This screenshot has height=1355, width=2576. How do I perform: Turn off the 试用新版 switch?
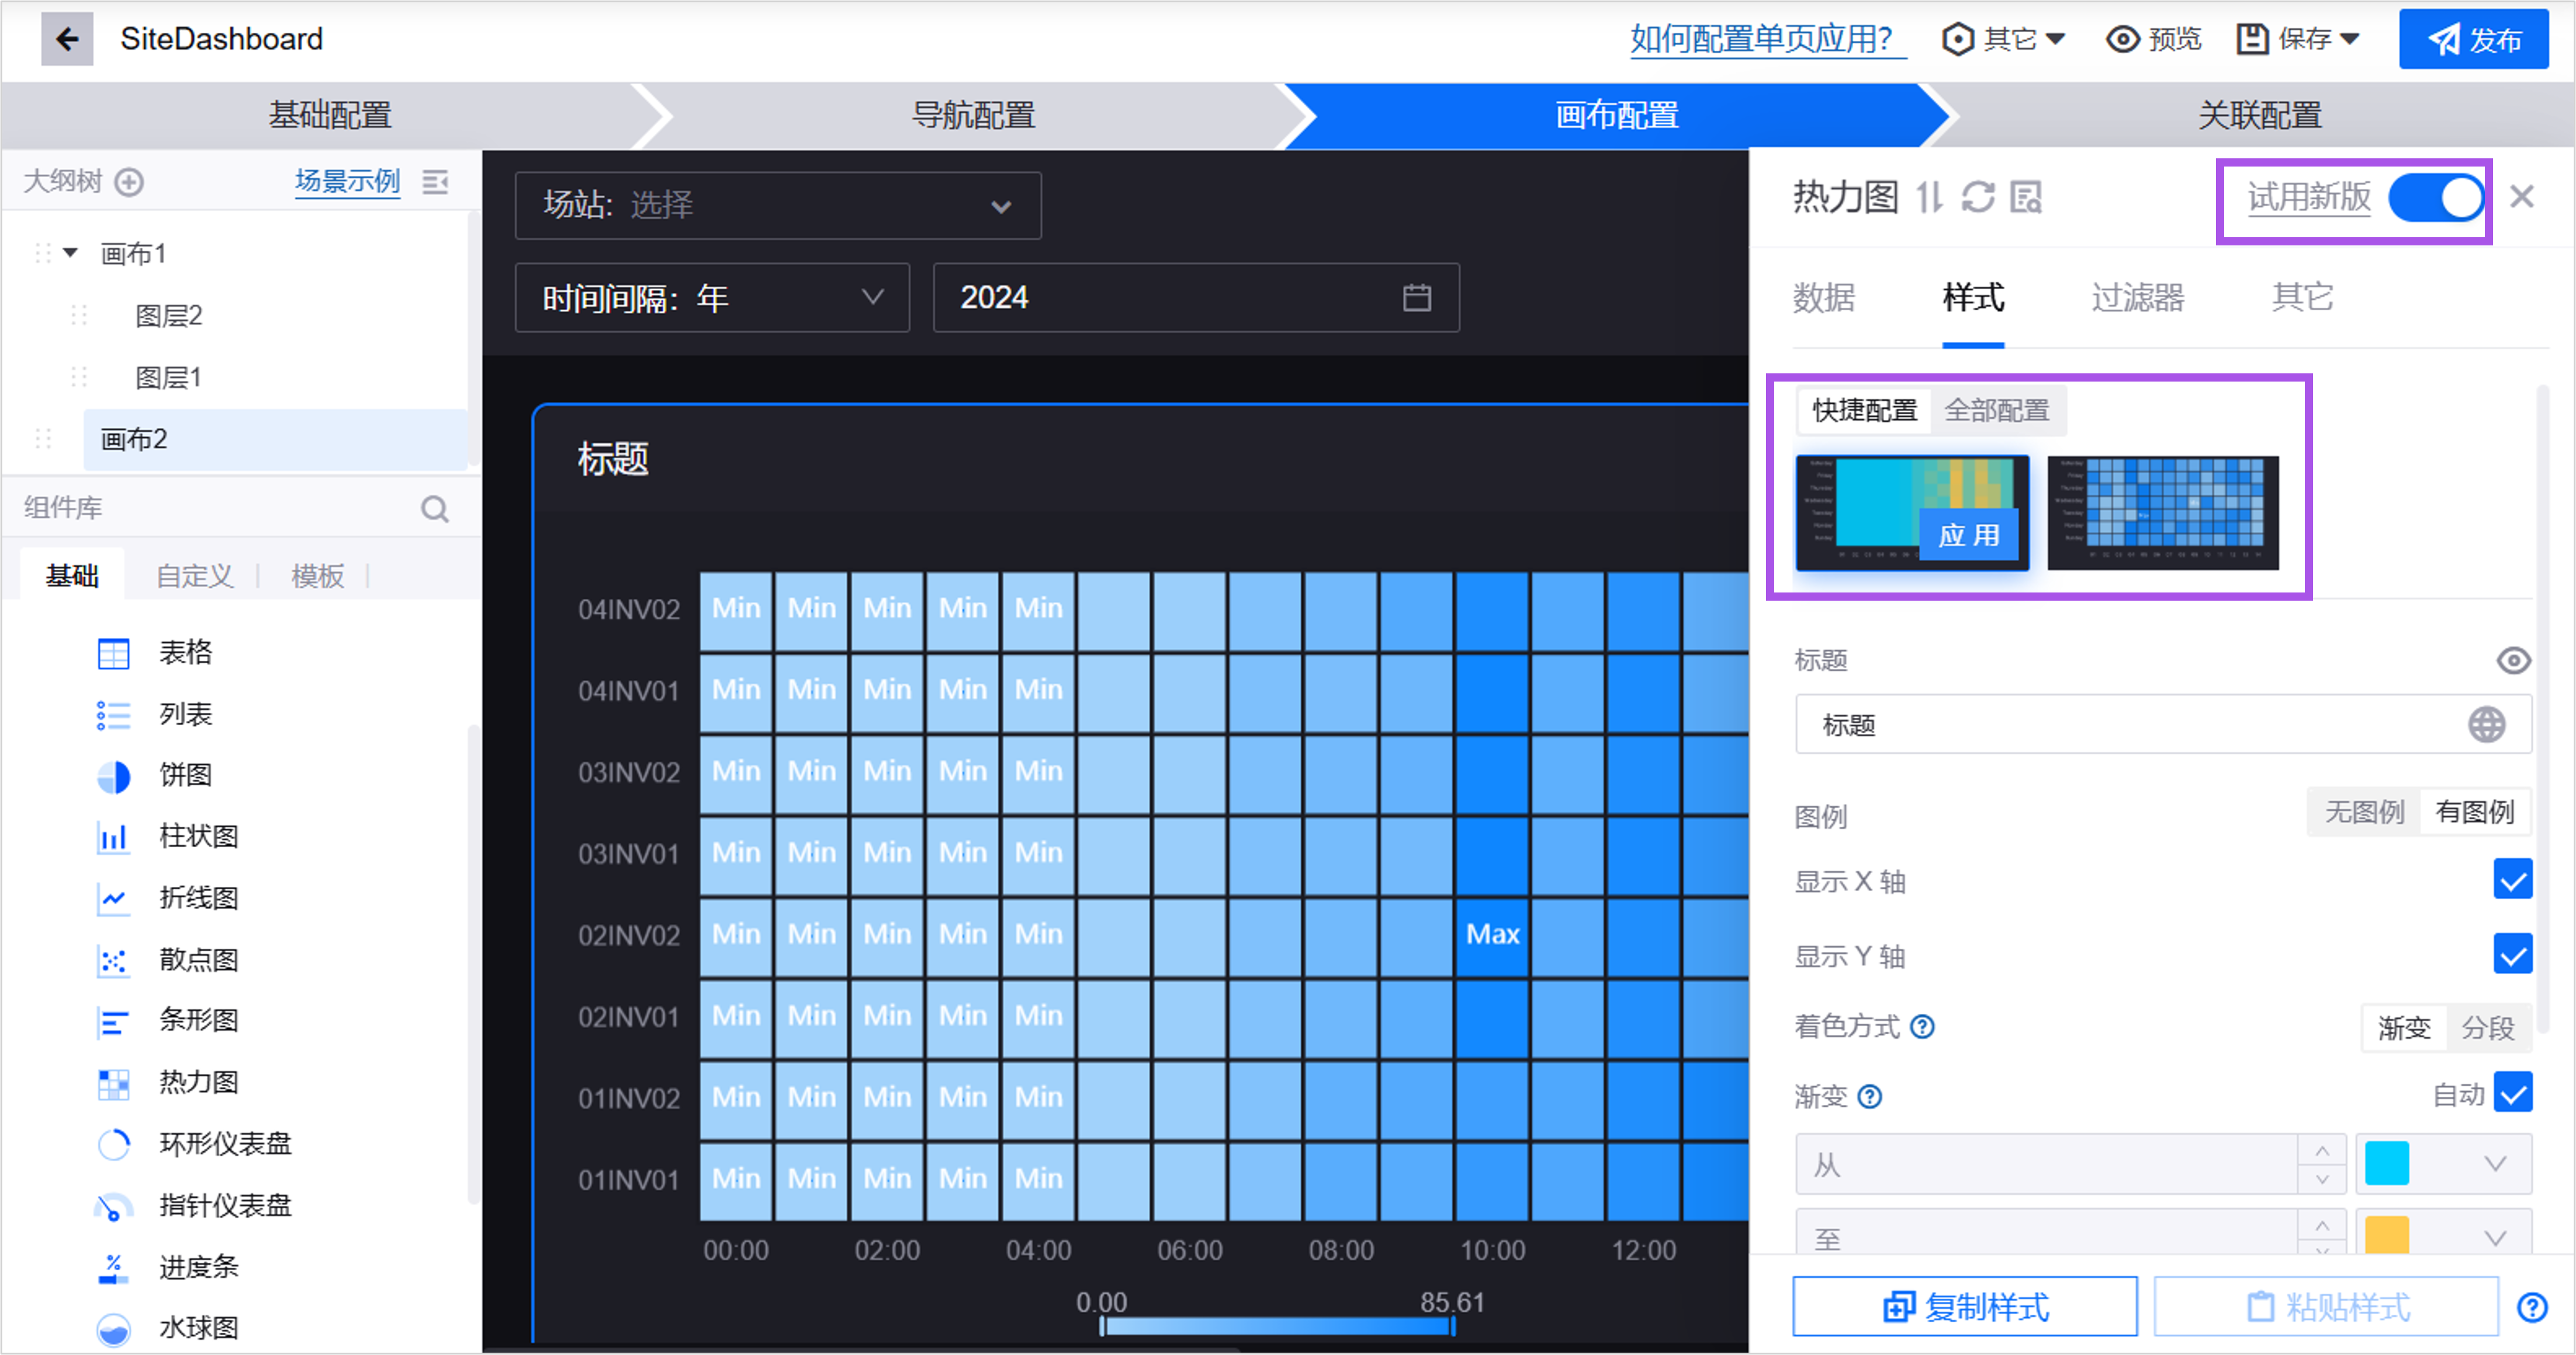pos(2436,197)
